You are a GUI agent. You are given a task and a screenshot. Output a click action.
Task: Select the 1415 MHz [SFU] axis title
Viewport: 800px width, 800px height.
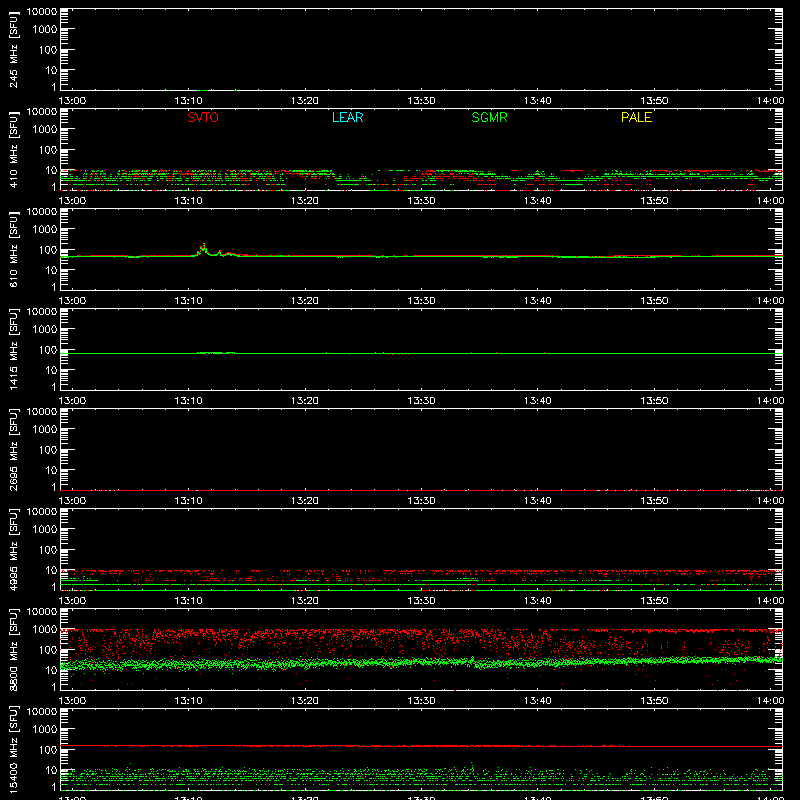click(14, 349)
